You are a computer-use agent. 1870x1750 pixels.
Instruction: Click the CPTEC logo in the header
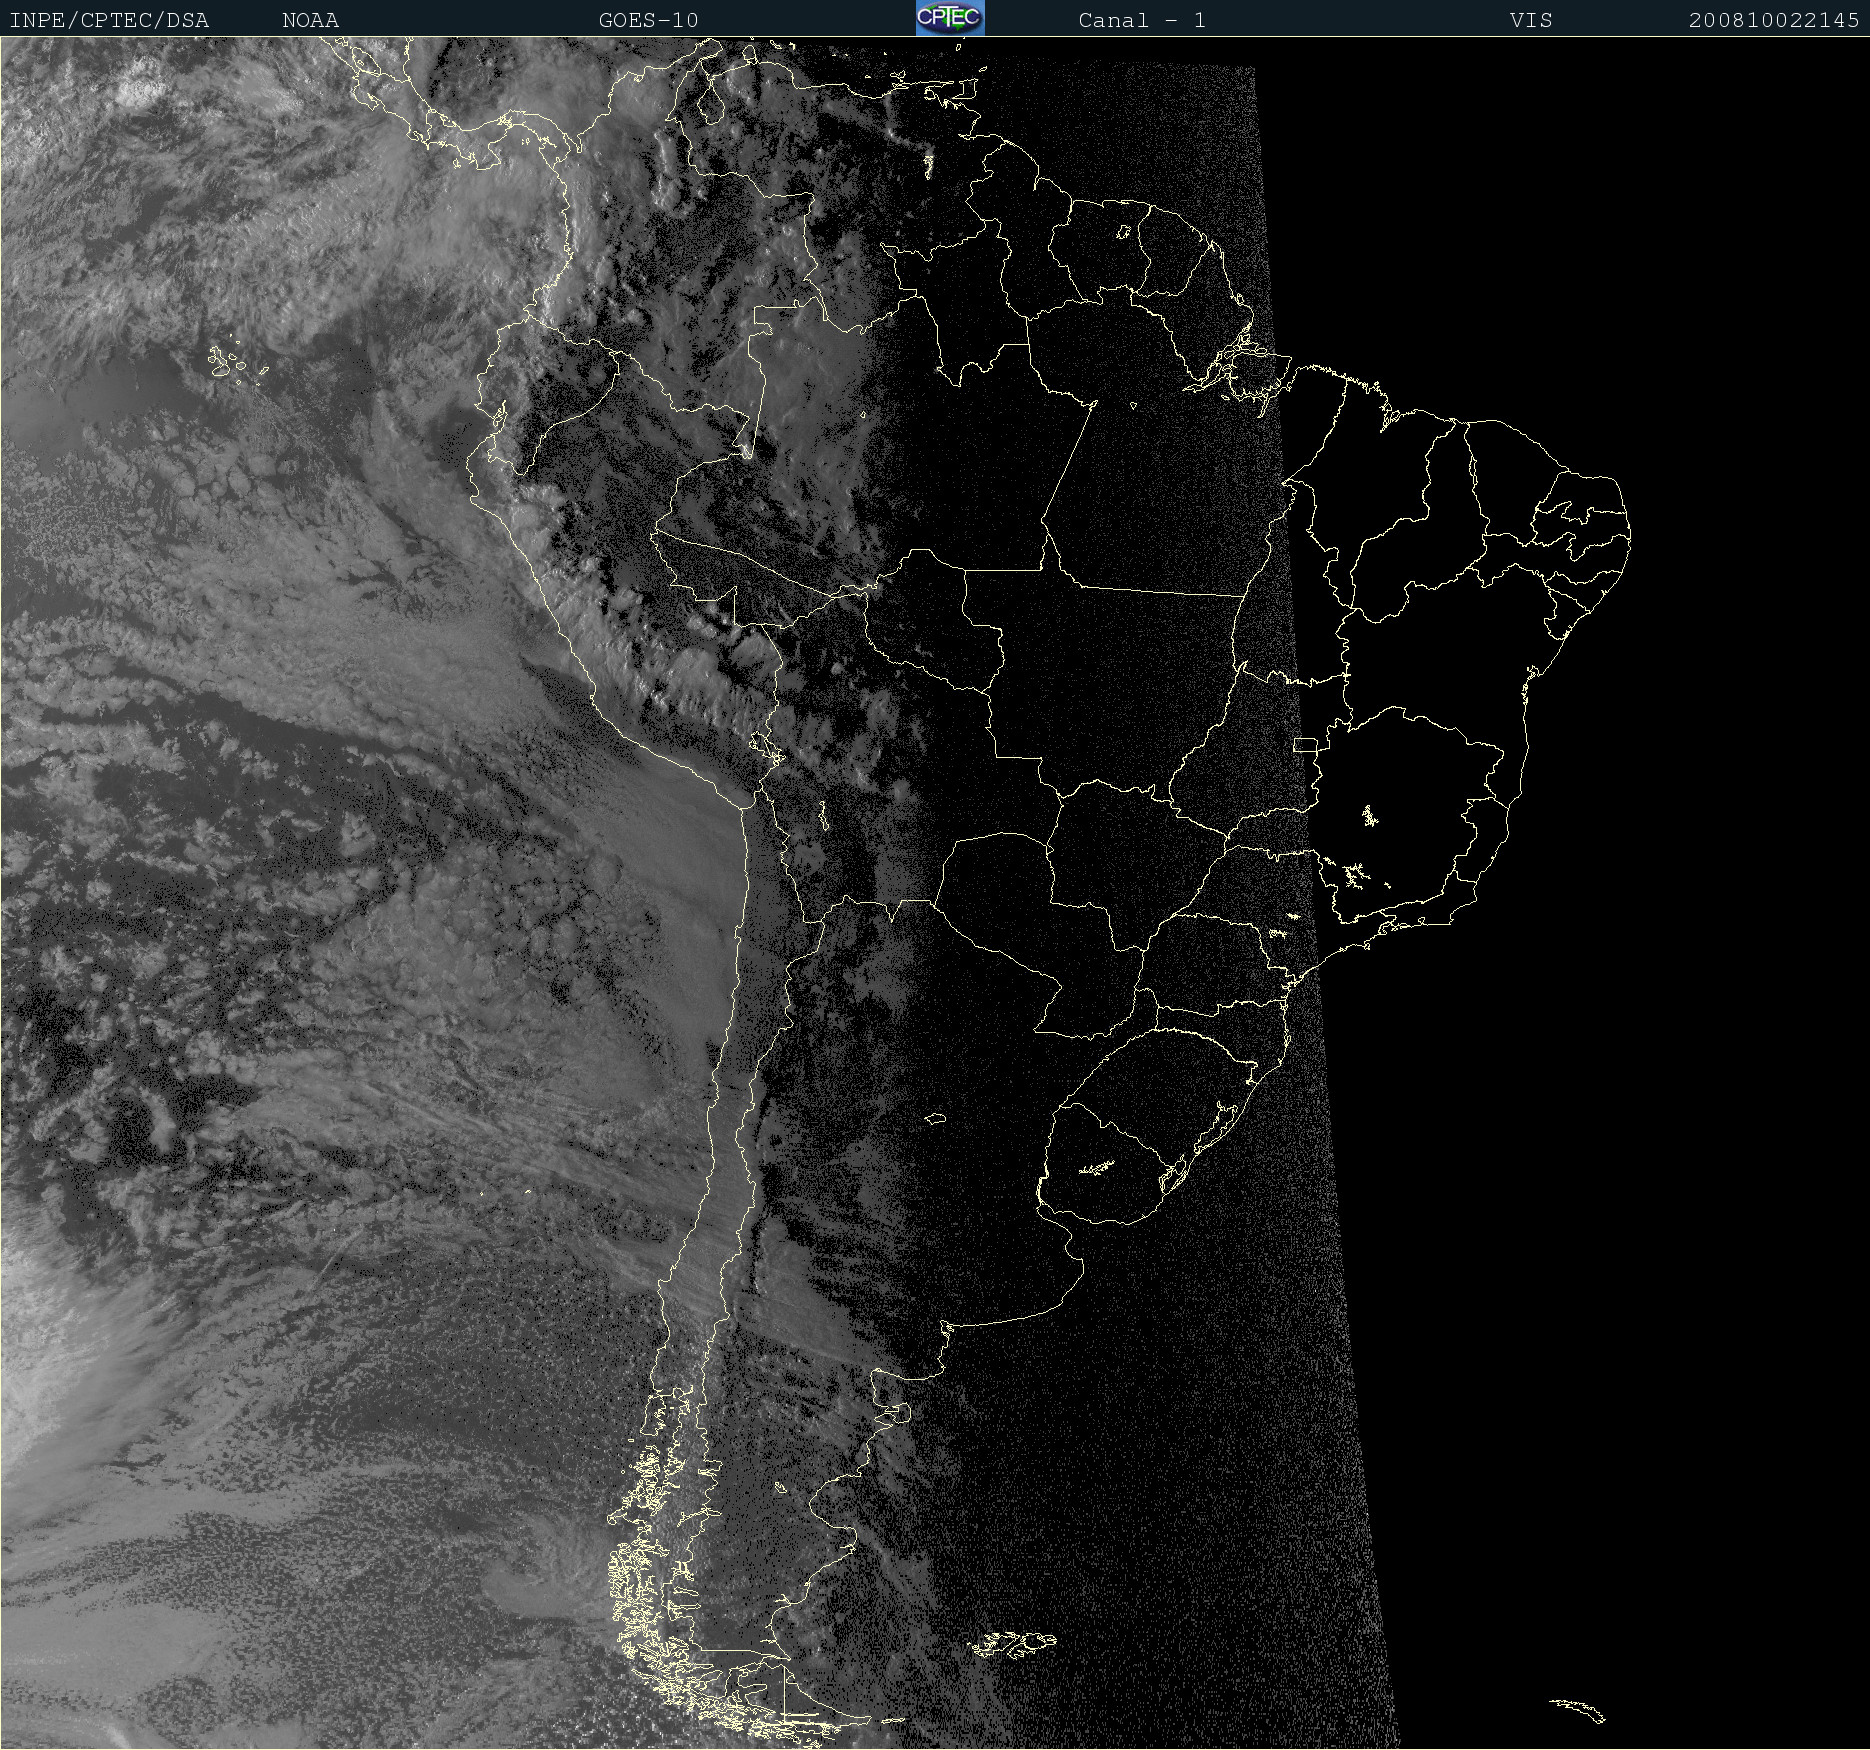(x=950, y=18)
